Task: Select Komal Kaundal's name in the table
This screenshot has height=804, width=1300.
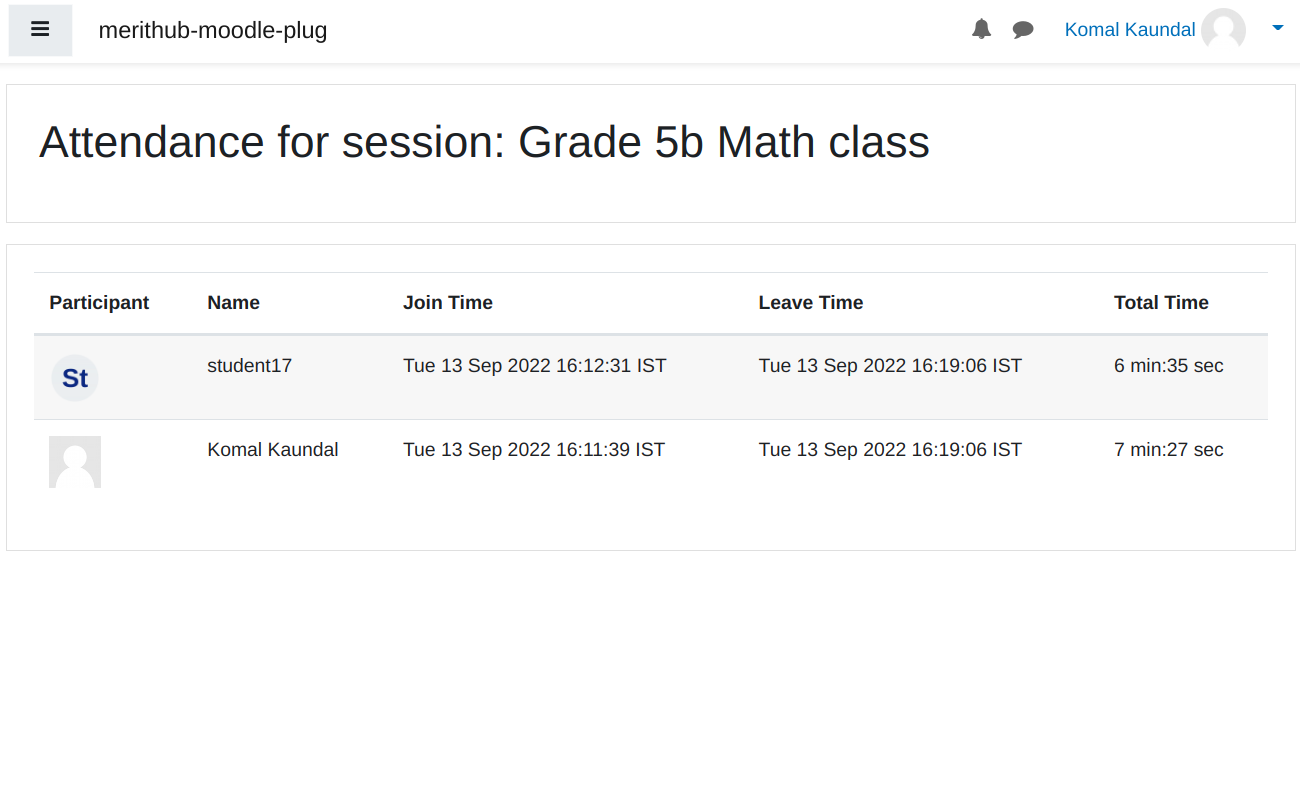Action: click(273, 450)
